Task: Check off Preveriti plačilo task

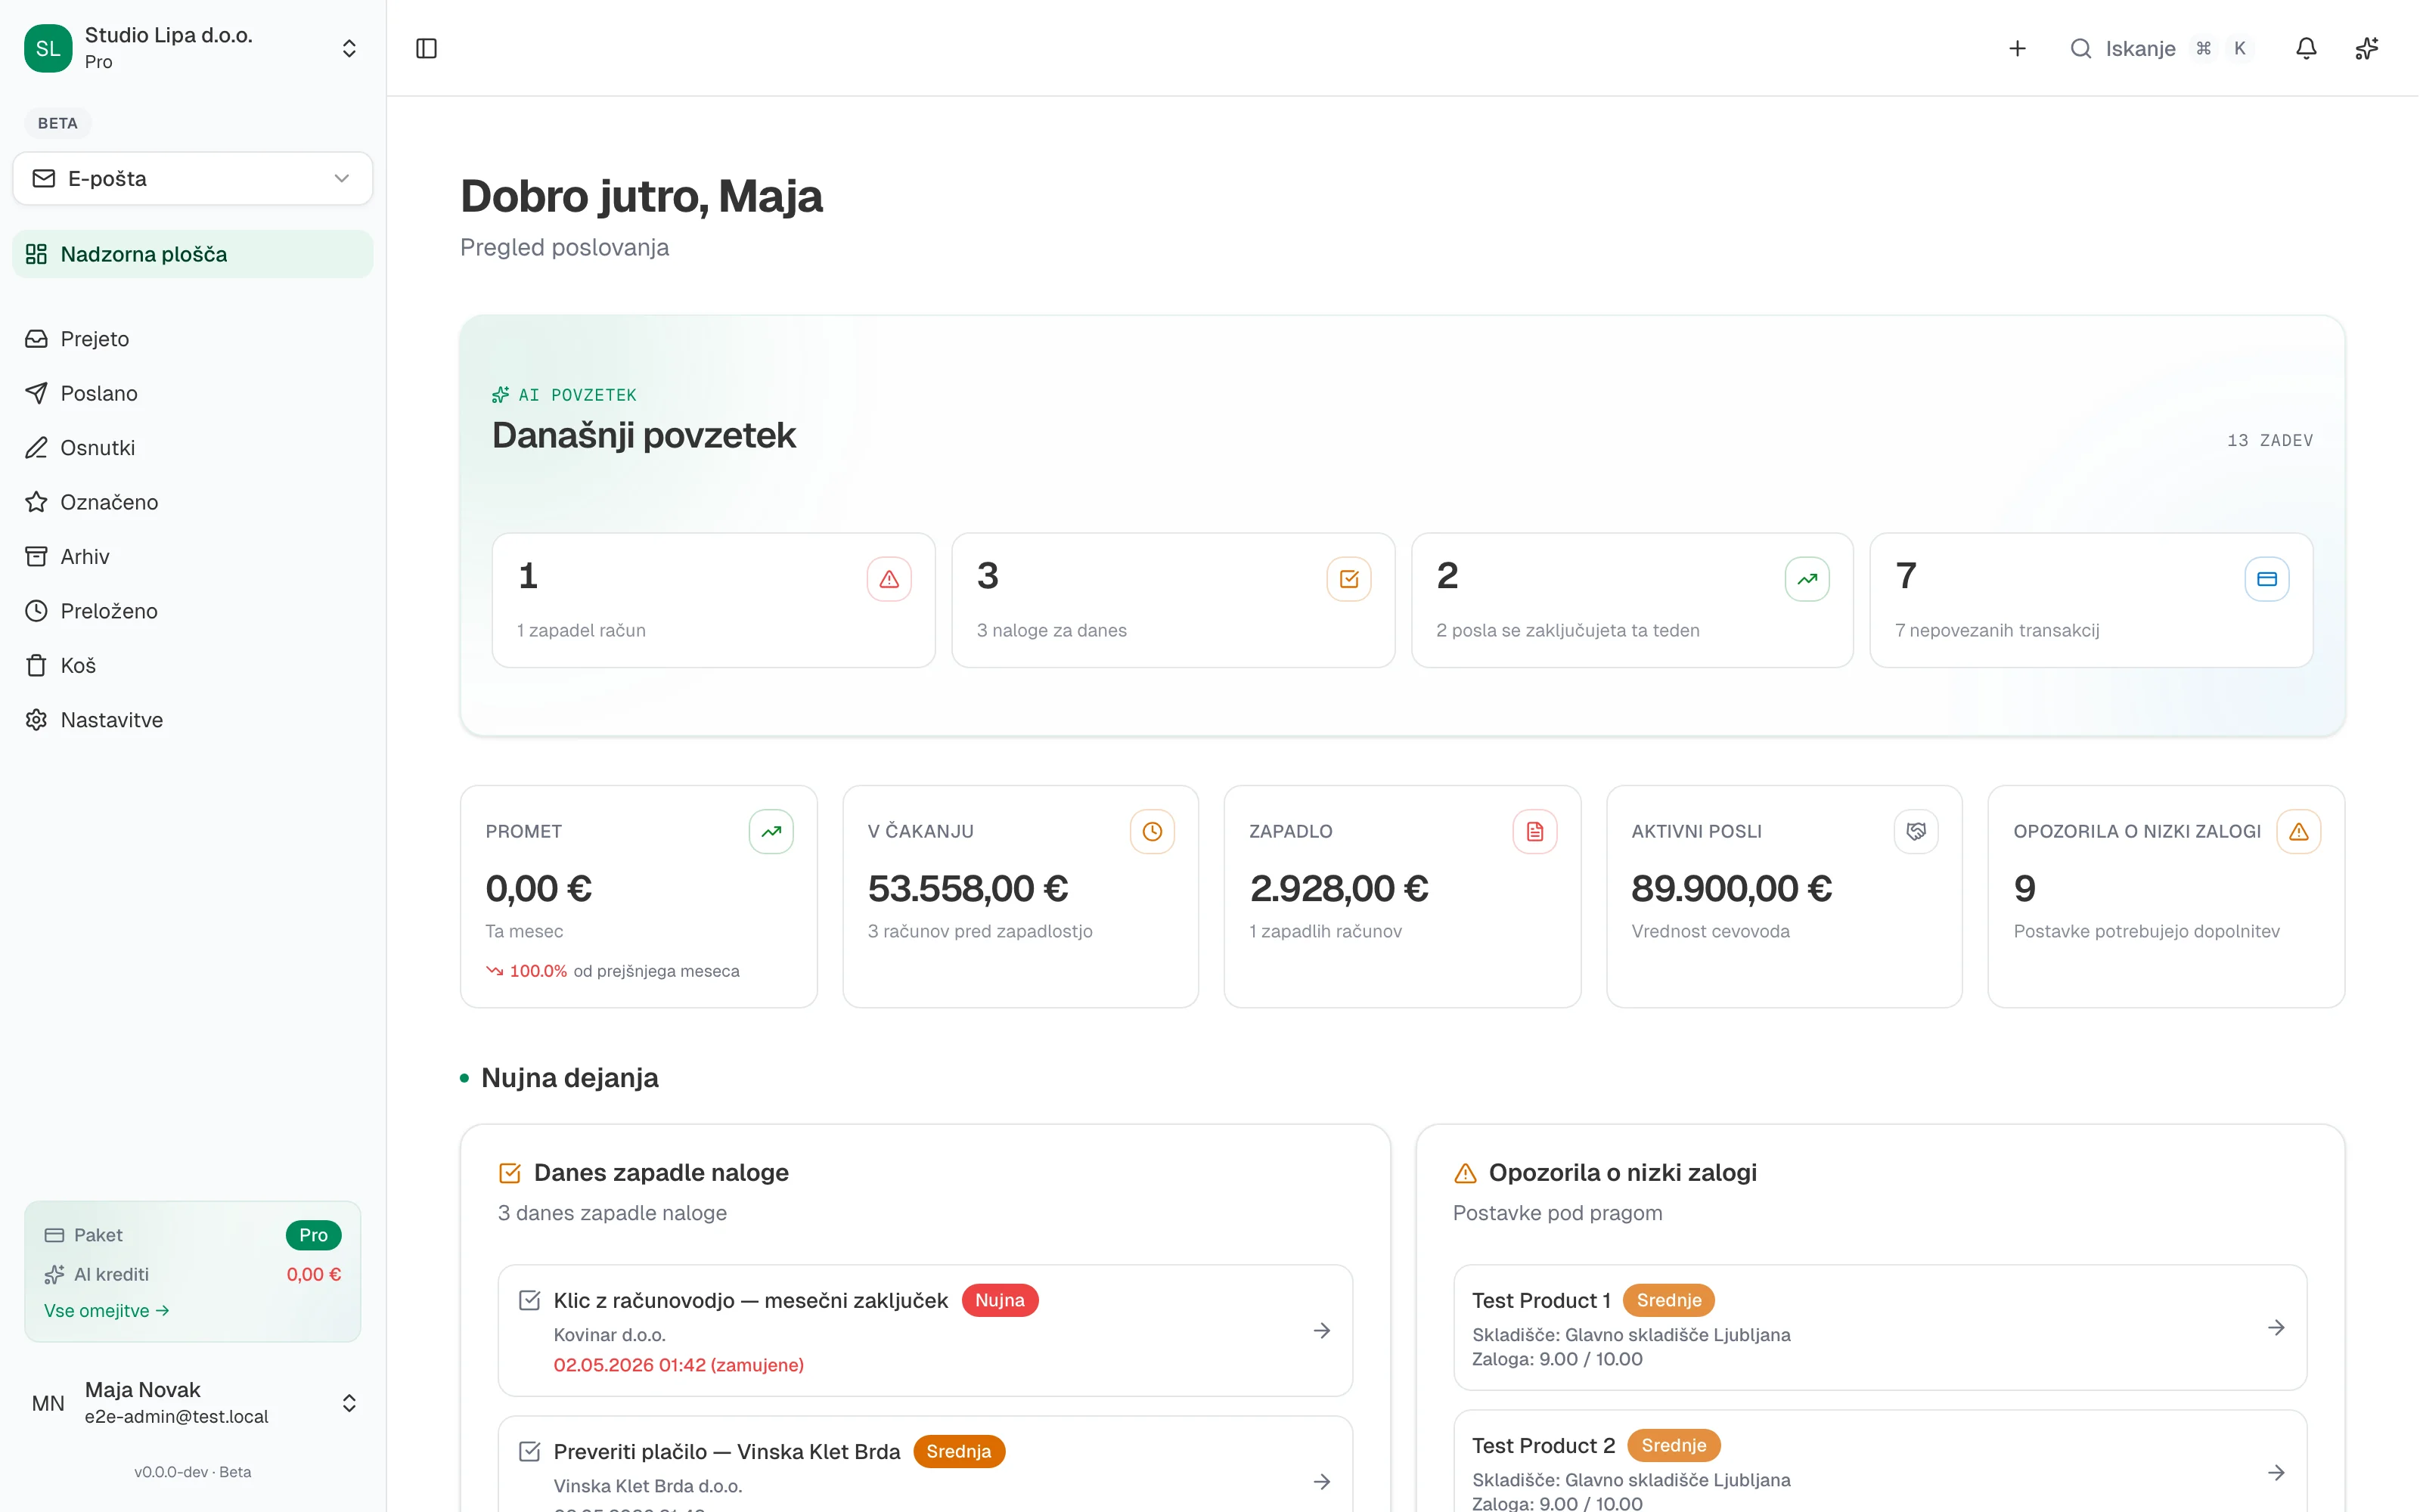Action: 530,1451
